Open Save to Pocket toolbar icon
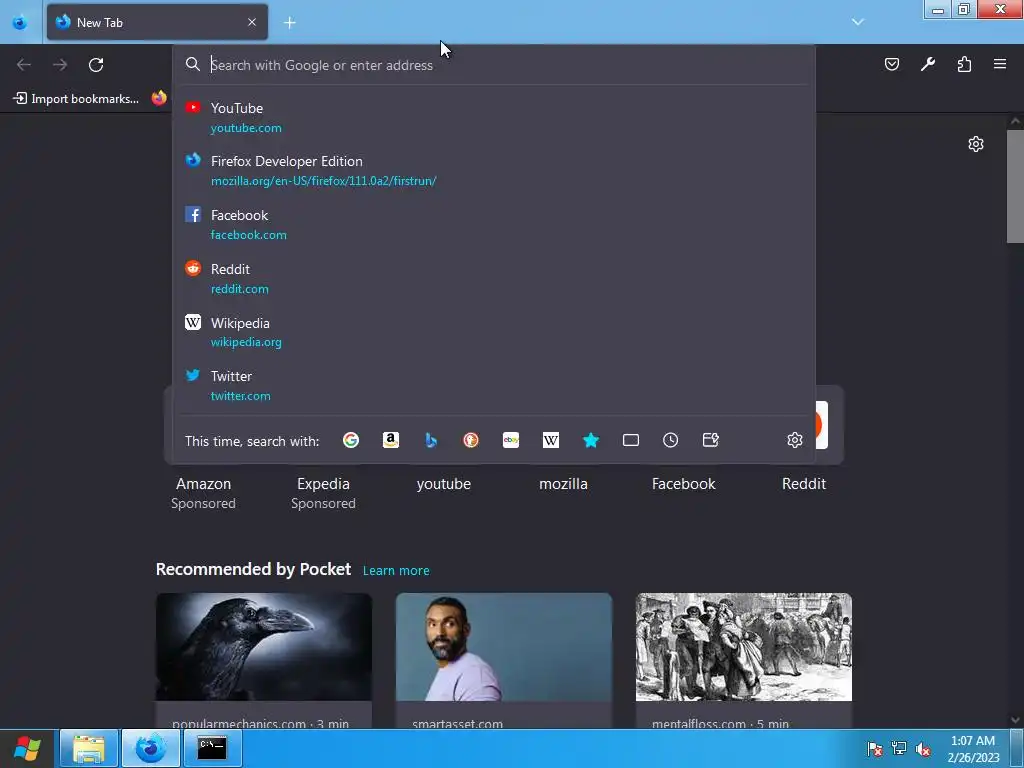 tap(892, 64)
